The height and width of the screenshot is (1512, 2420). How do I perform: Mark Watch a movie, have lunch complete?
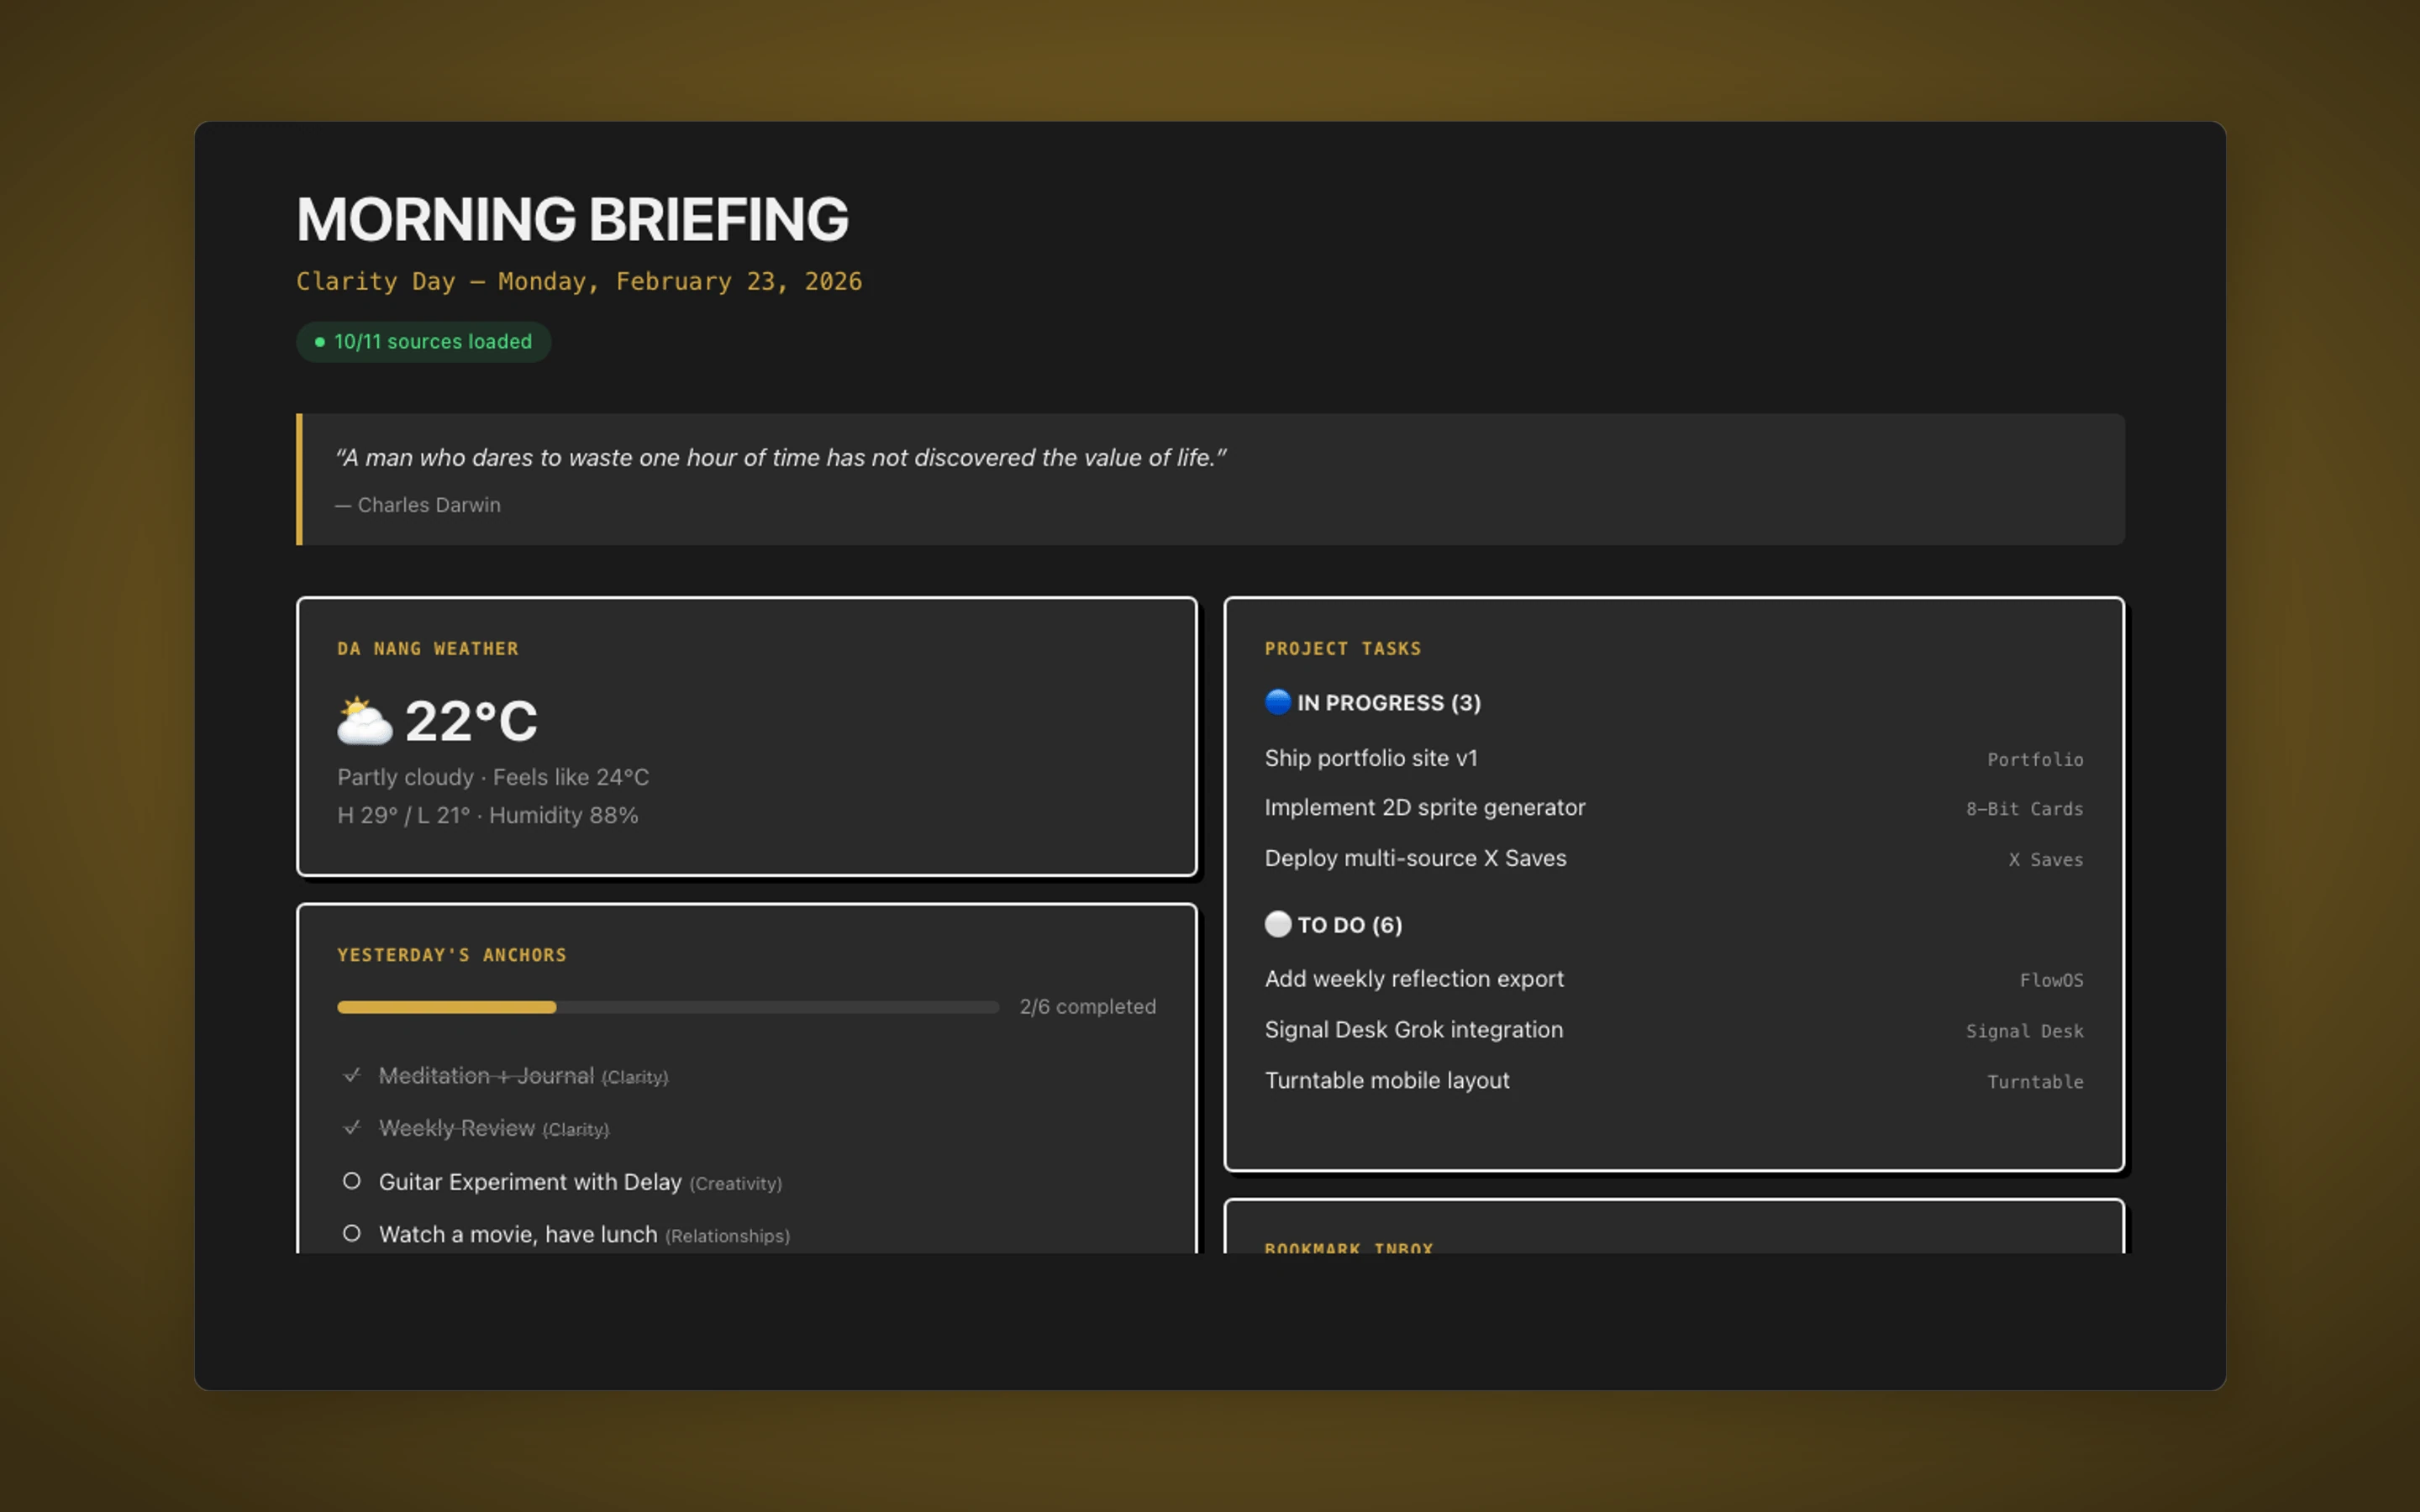(351, 1233)
